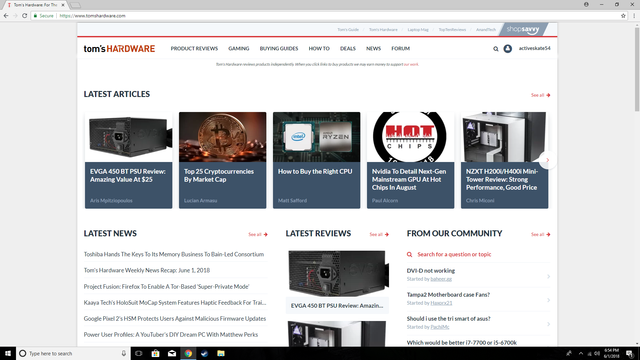640x360 pixels.
Task: Launch Microsoft Store from the taskbar
Action: click(x=155, y=353)
